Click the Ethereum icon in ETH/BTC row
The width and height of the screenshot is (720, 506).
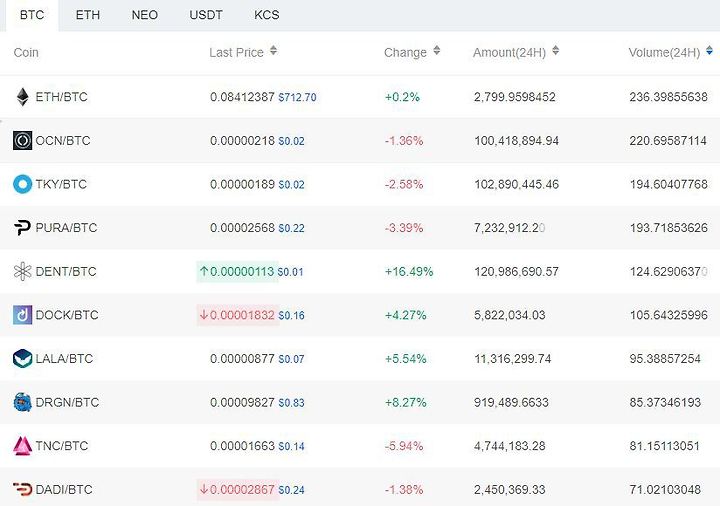coord(22,97)
